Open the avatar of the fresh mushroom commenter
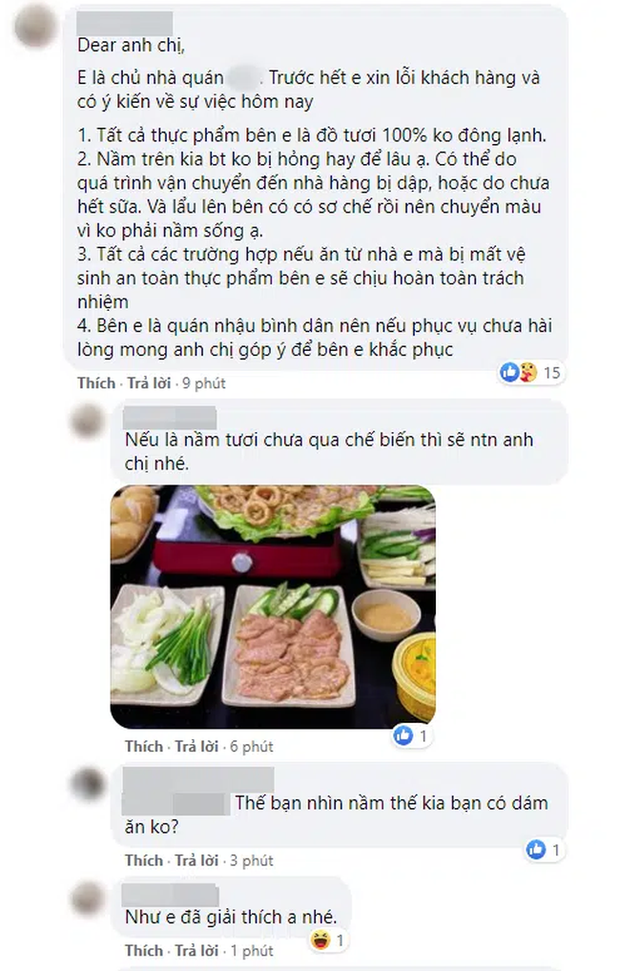 (x=87, y=423)
